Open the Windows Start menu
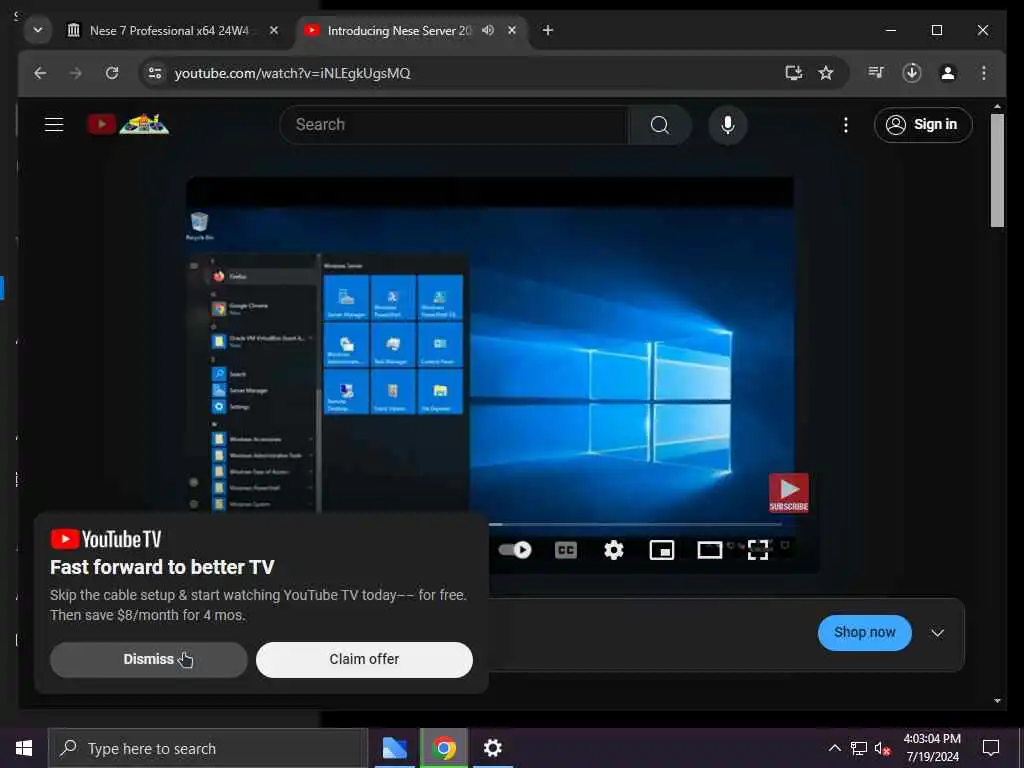The height and width of the screenshot is (768, 1024). [x=24, y=748]
